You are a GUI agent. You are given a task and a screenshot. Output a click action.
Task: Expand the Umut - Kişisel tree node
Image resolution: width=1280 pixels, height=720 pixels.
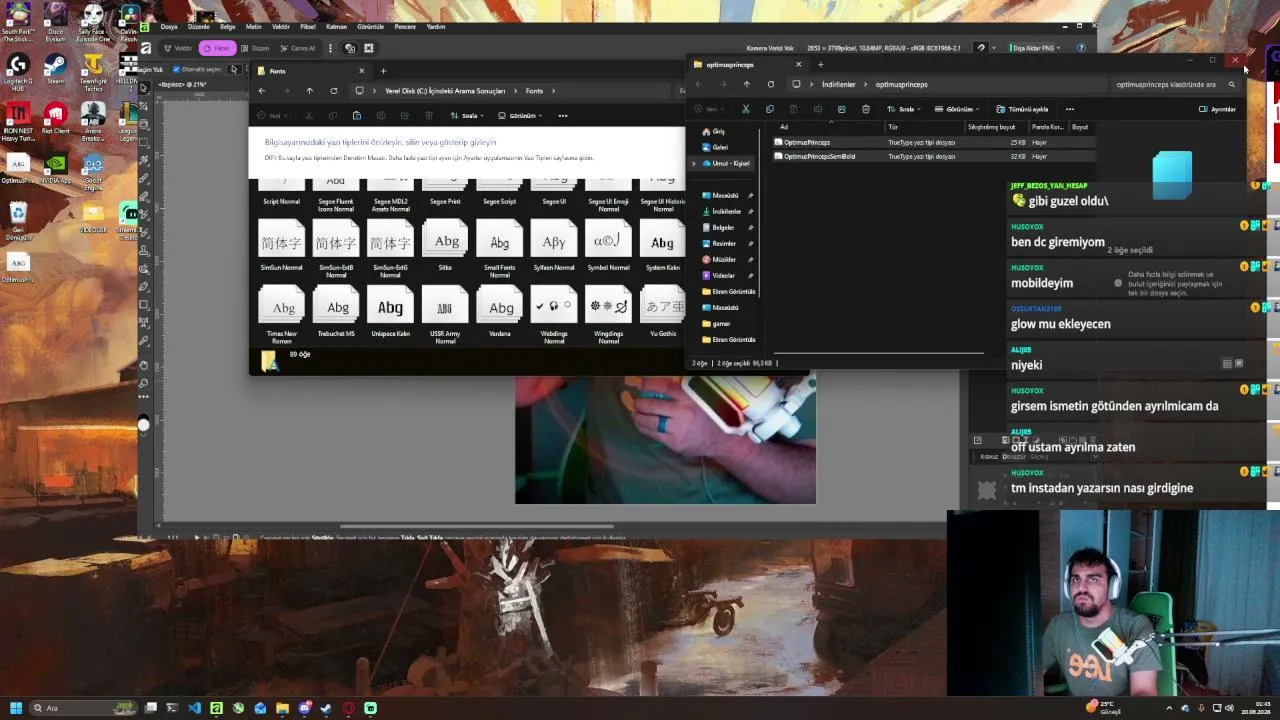[x=694, y=163]
